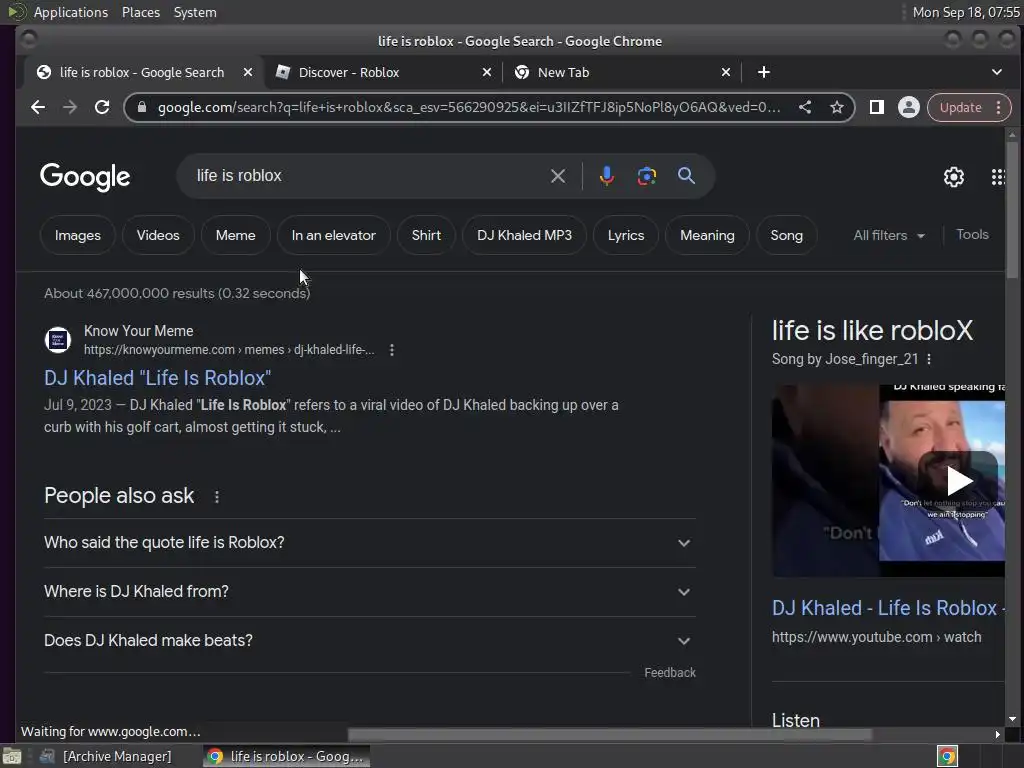The height and width of the screenshot is (768, 1024).
Task: Clear the search box with X
Action: (x=558, y=176)
